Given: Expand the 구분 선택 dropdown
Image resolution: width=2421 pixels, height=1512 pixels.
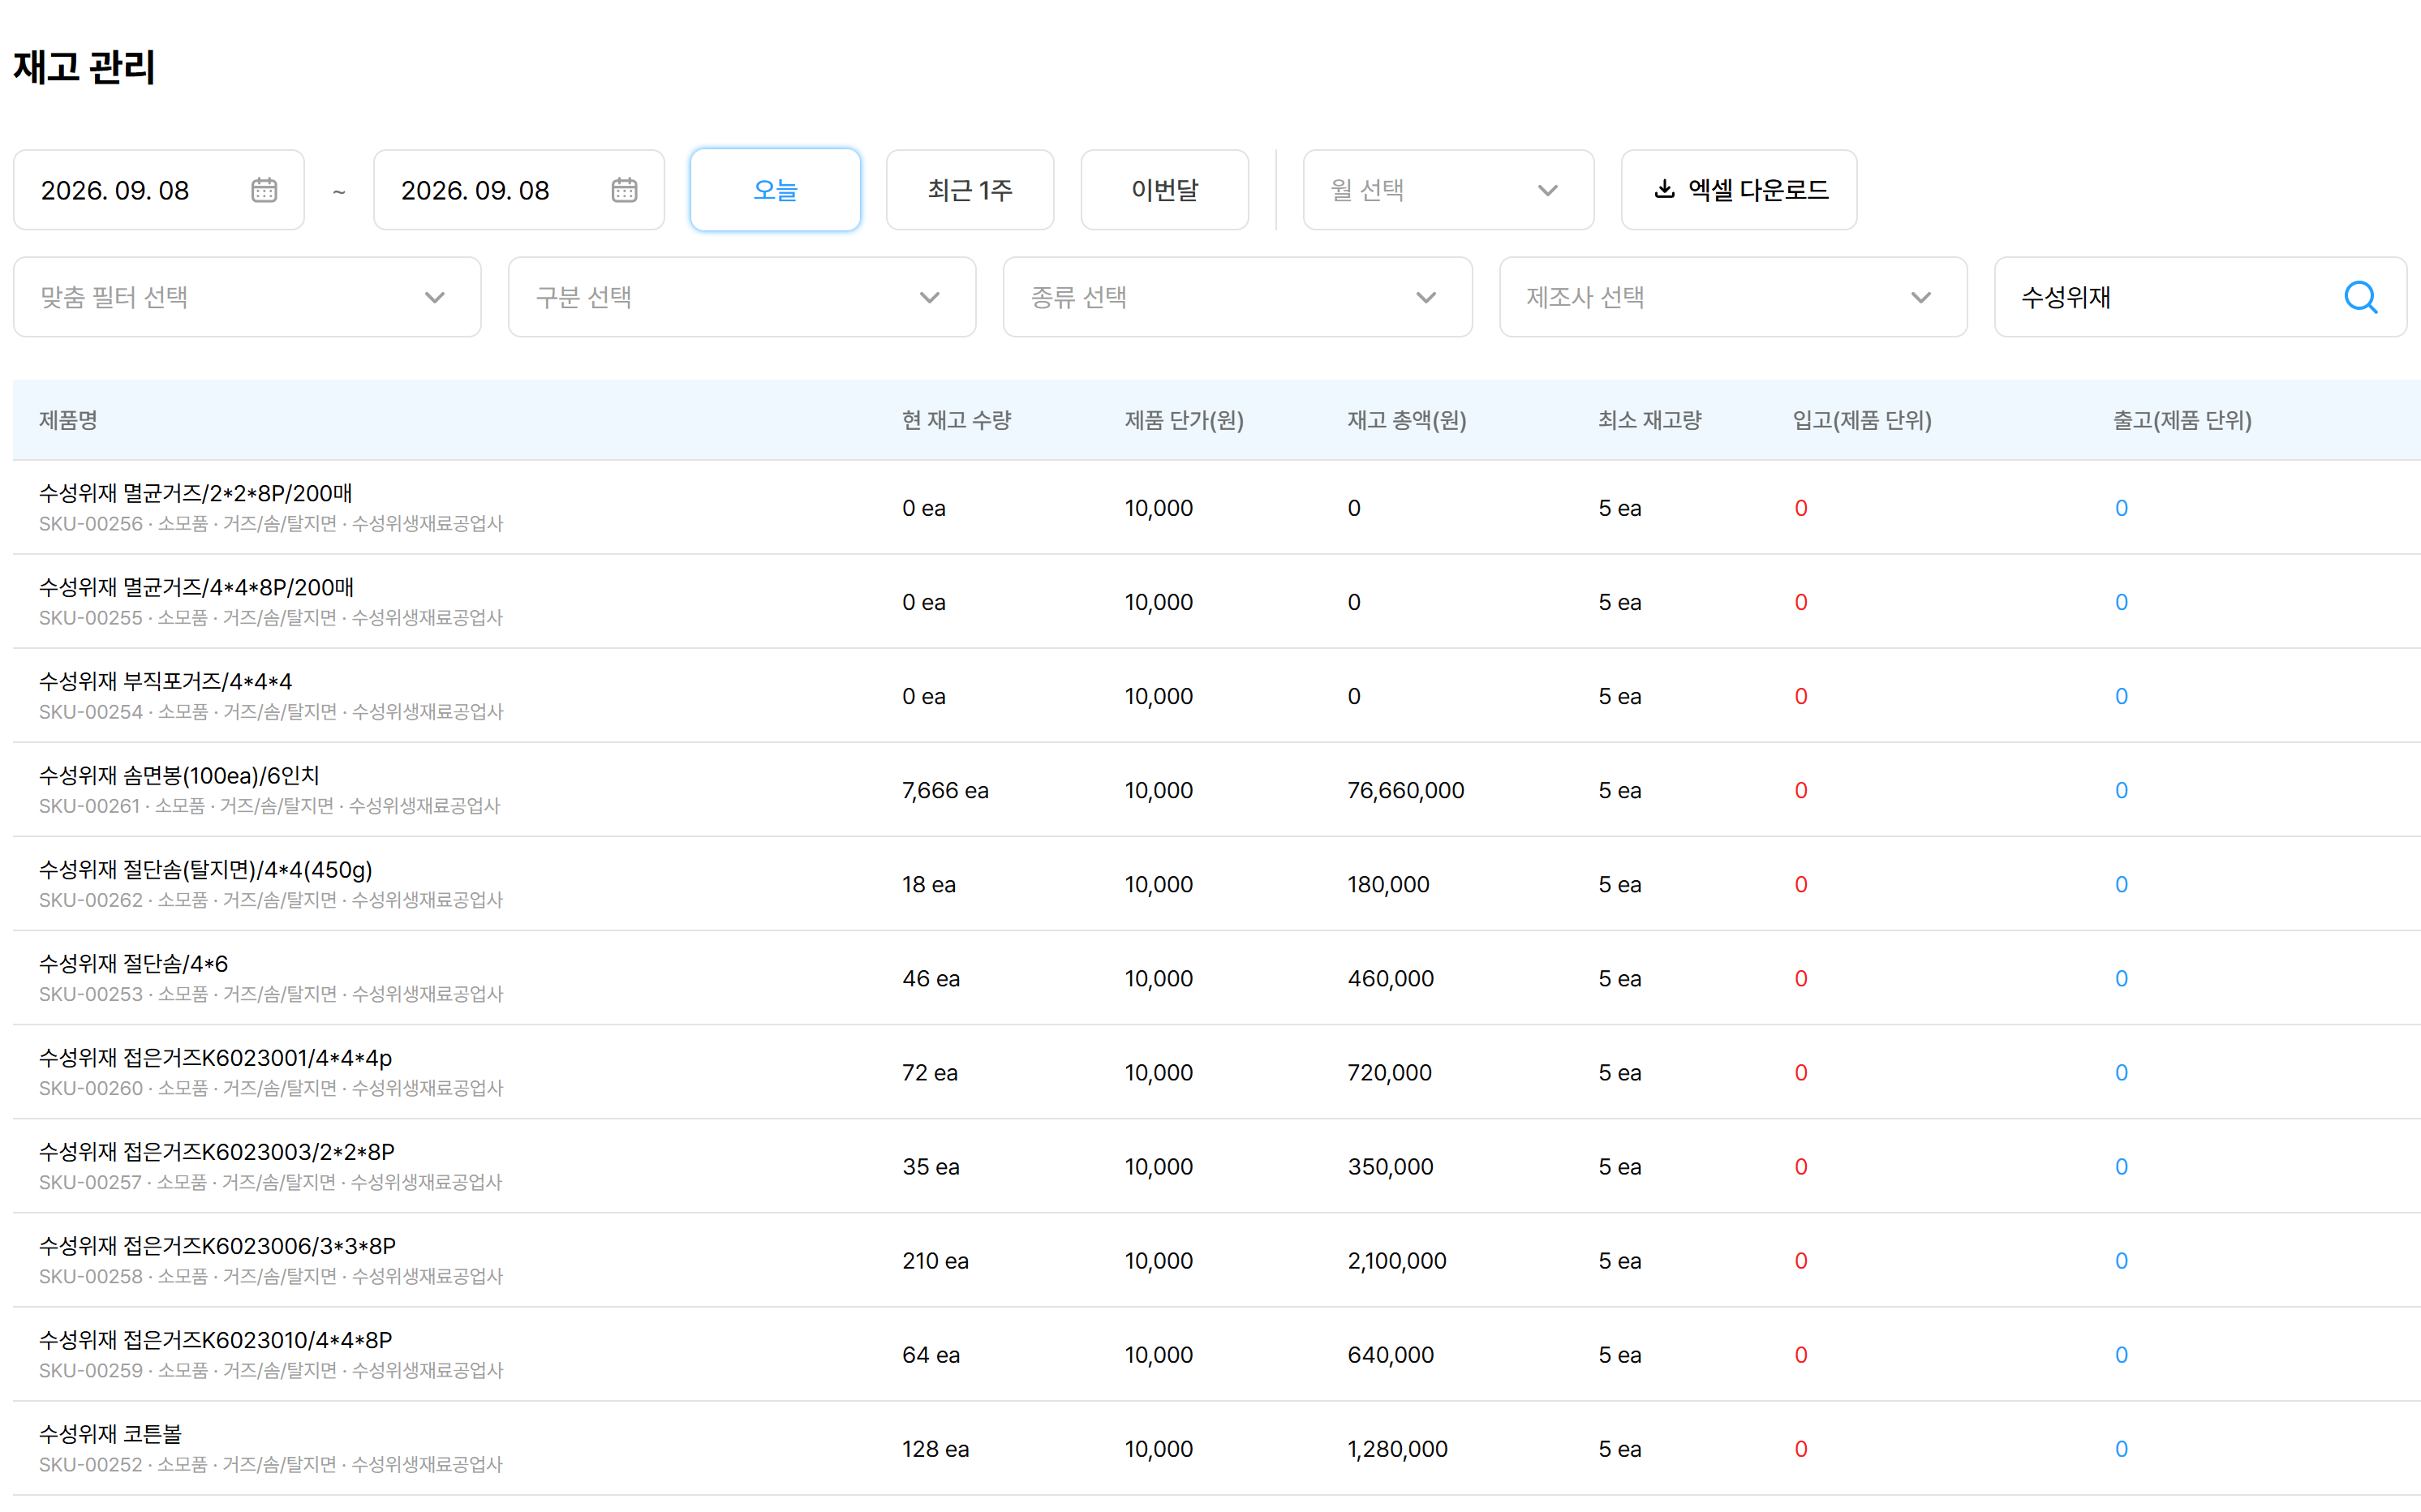Looking at the screenshot, I should click(742, 297).
